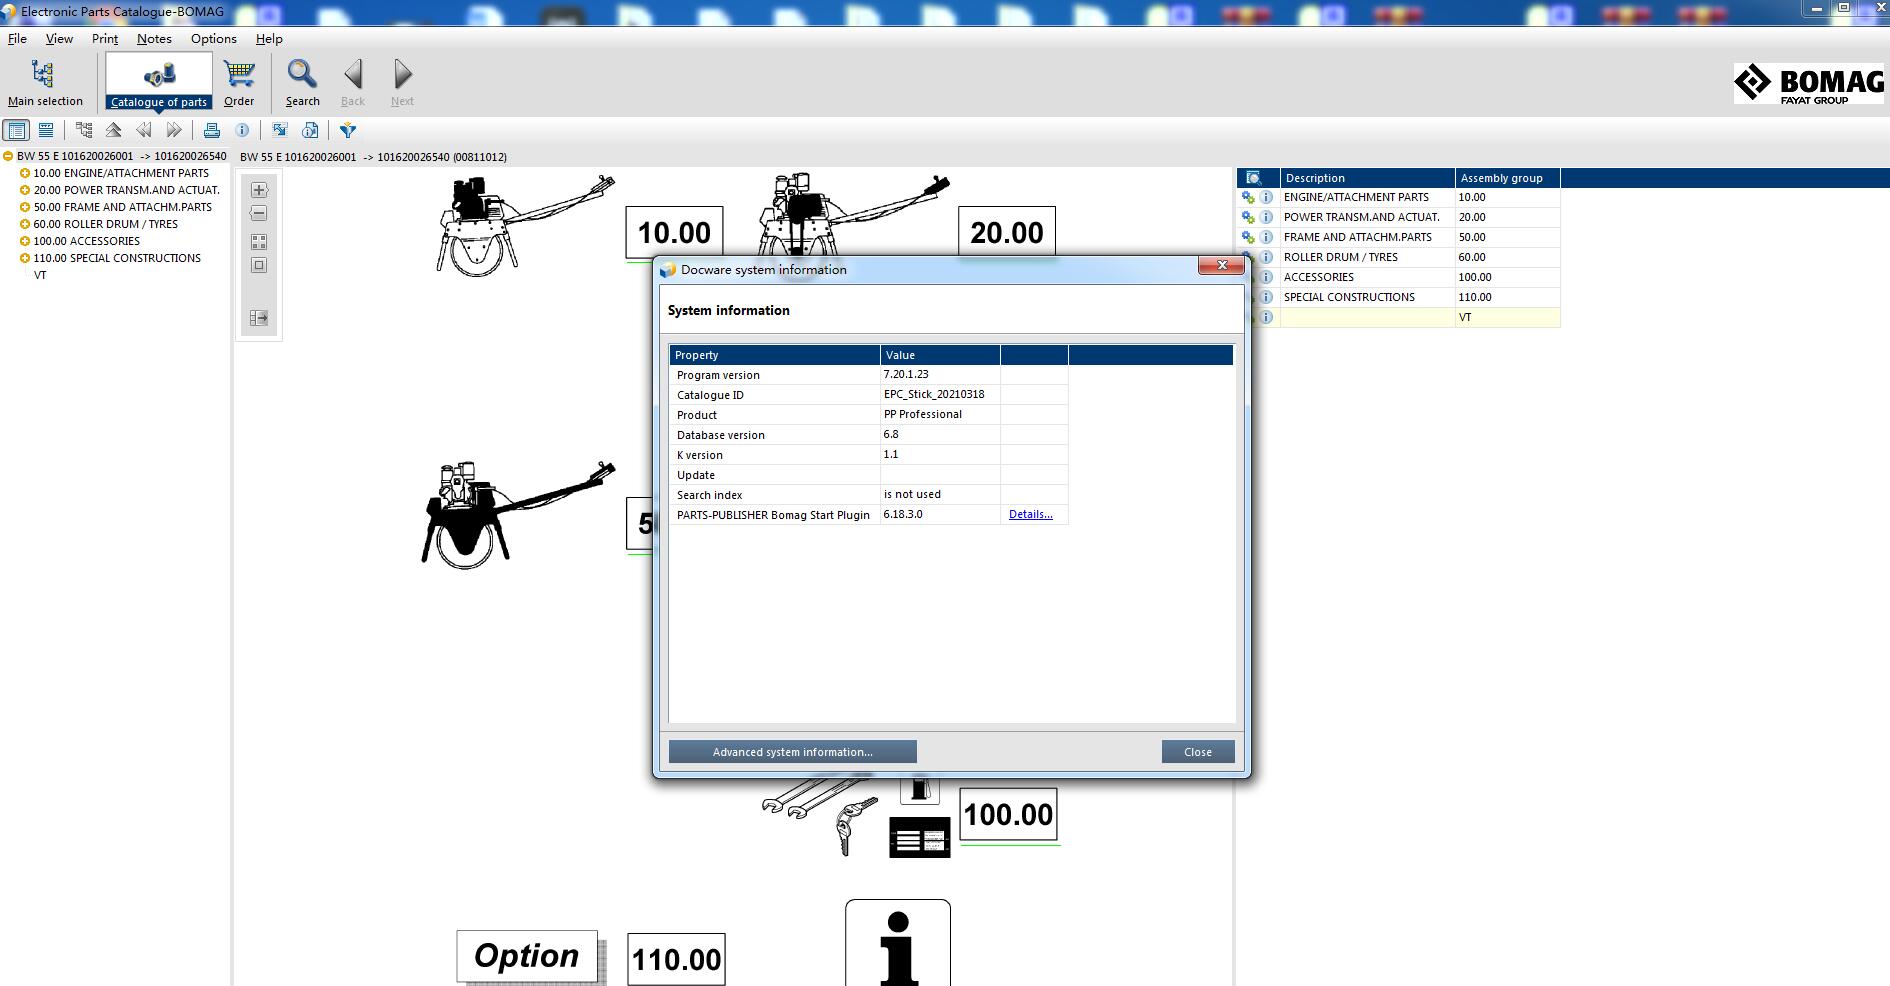Sort by the Assembly group column header
This screenshot has height=986, width=1890.
point(1507,178)
